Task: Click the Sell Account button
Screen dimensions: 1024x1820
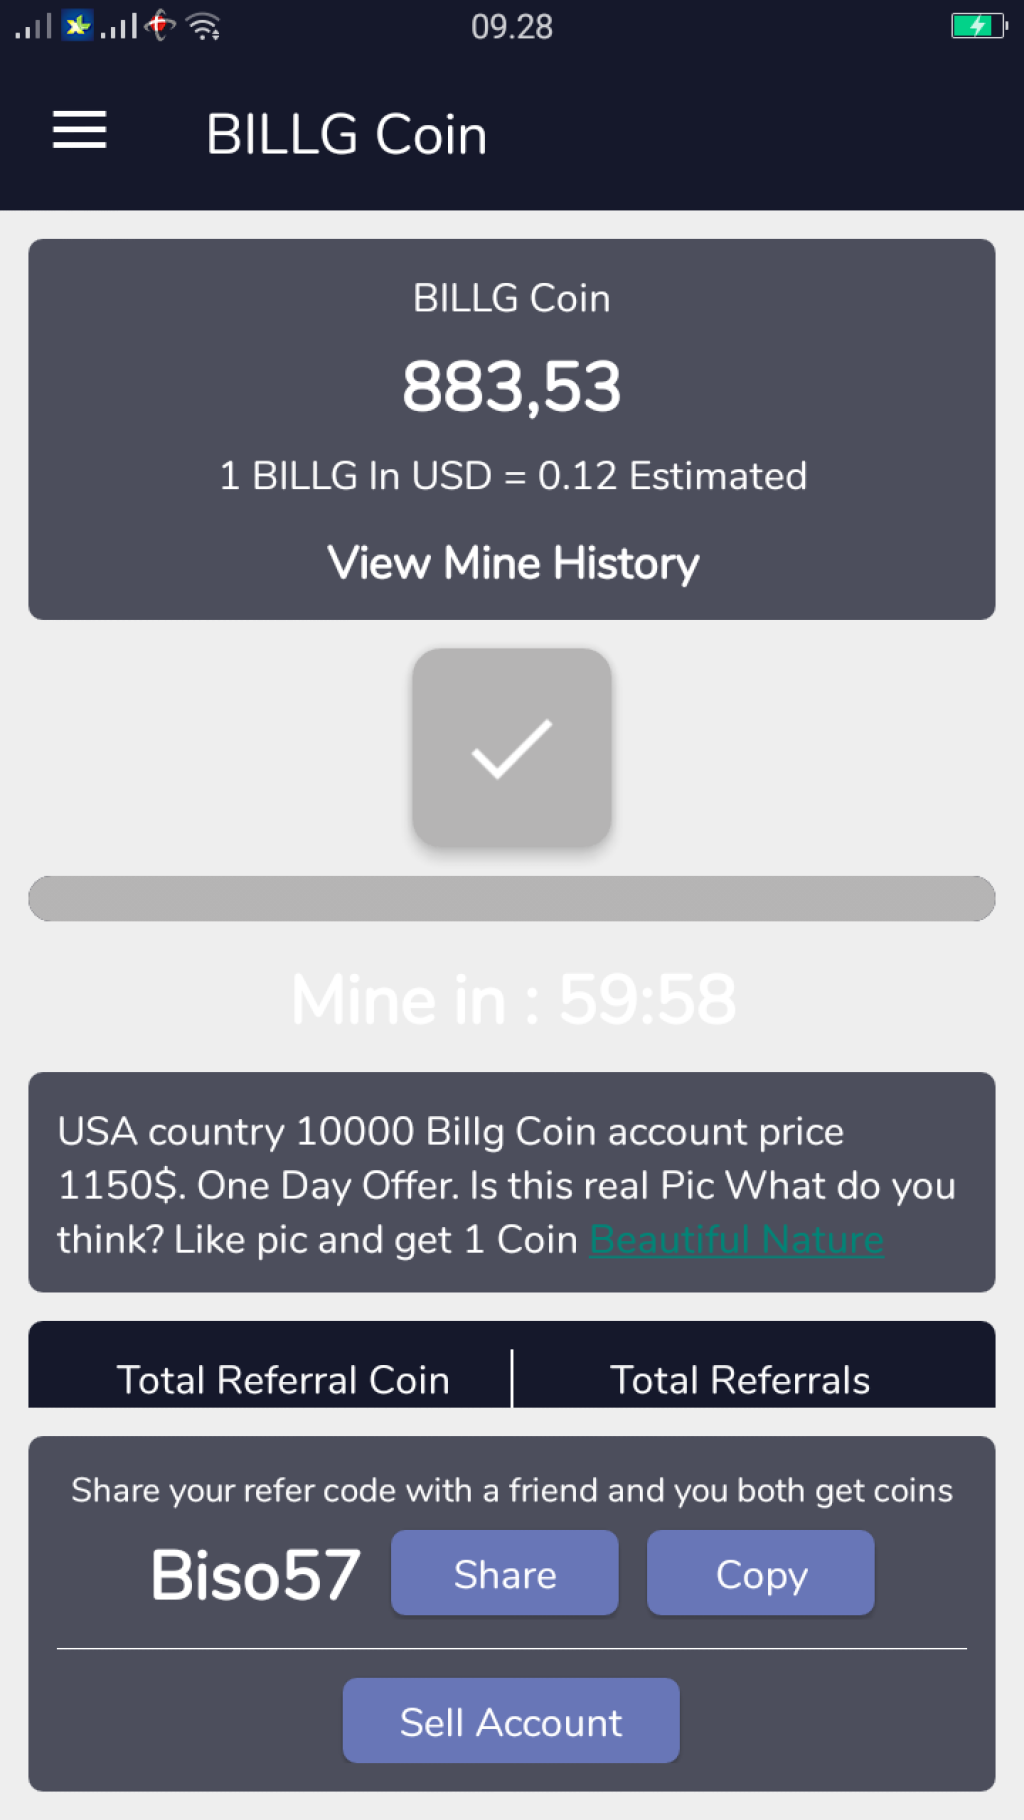Action: [511, 1721]
